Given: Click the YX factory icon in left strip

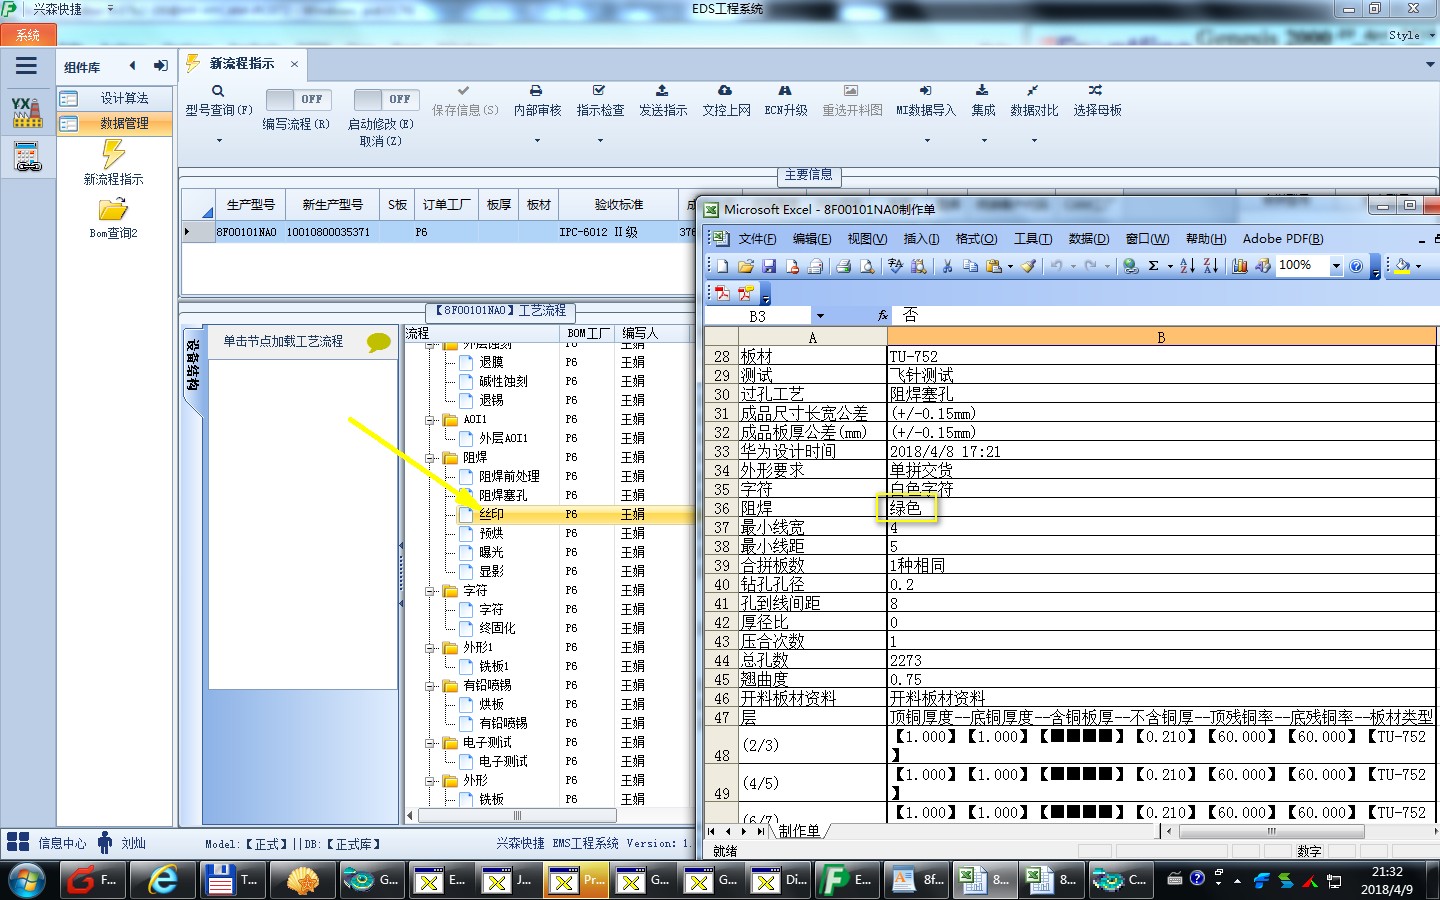Looking at the screenshot, I should tap(27, 112).
